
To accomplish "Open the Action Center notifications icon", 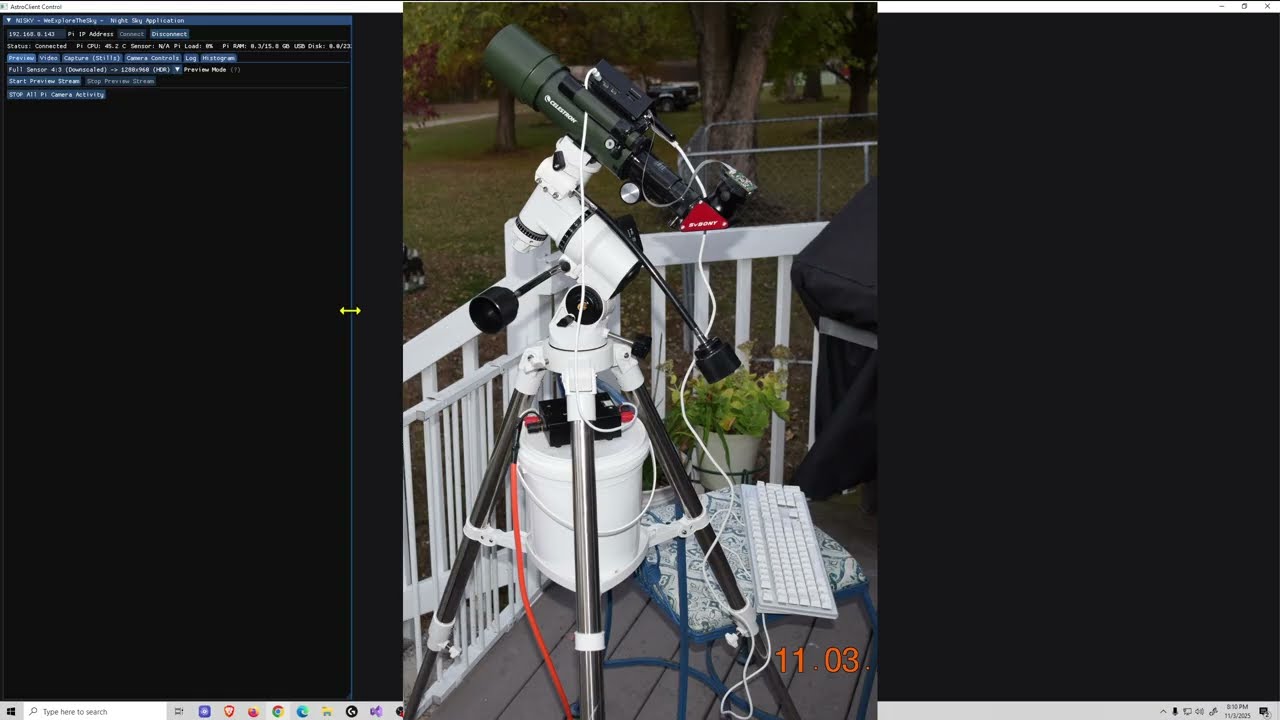I will click(x=1264, y=711).
